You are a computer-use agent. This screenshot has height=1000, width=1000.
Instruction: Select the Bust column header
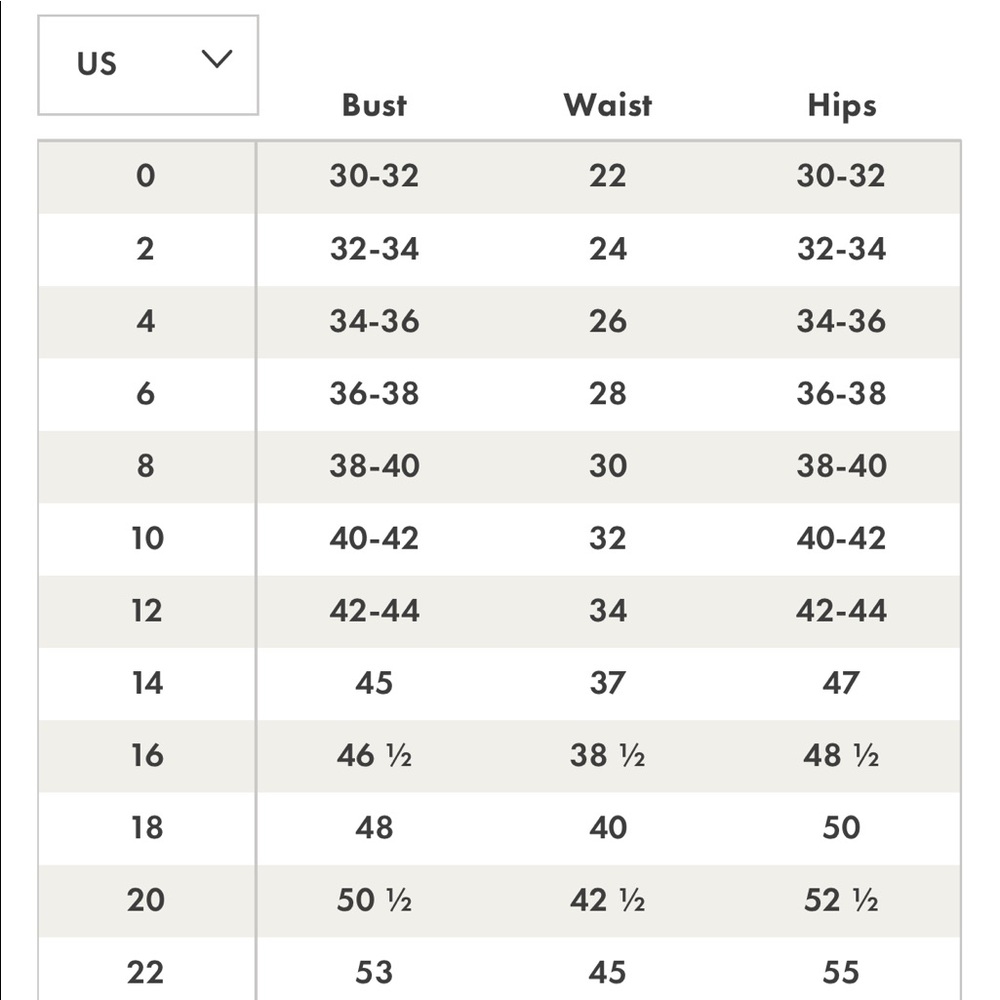coord(374,105)
